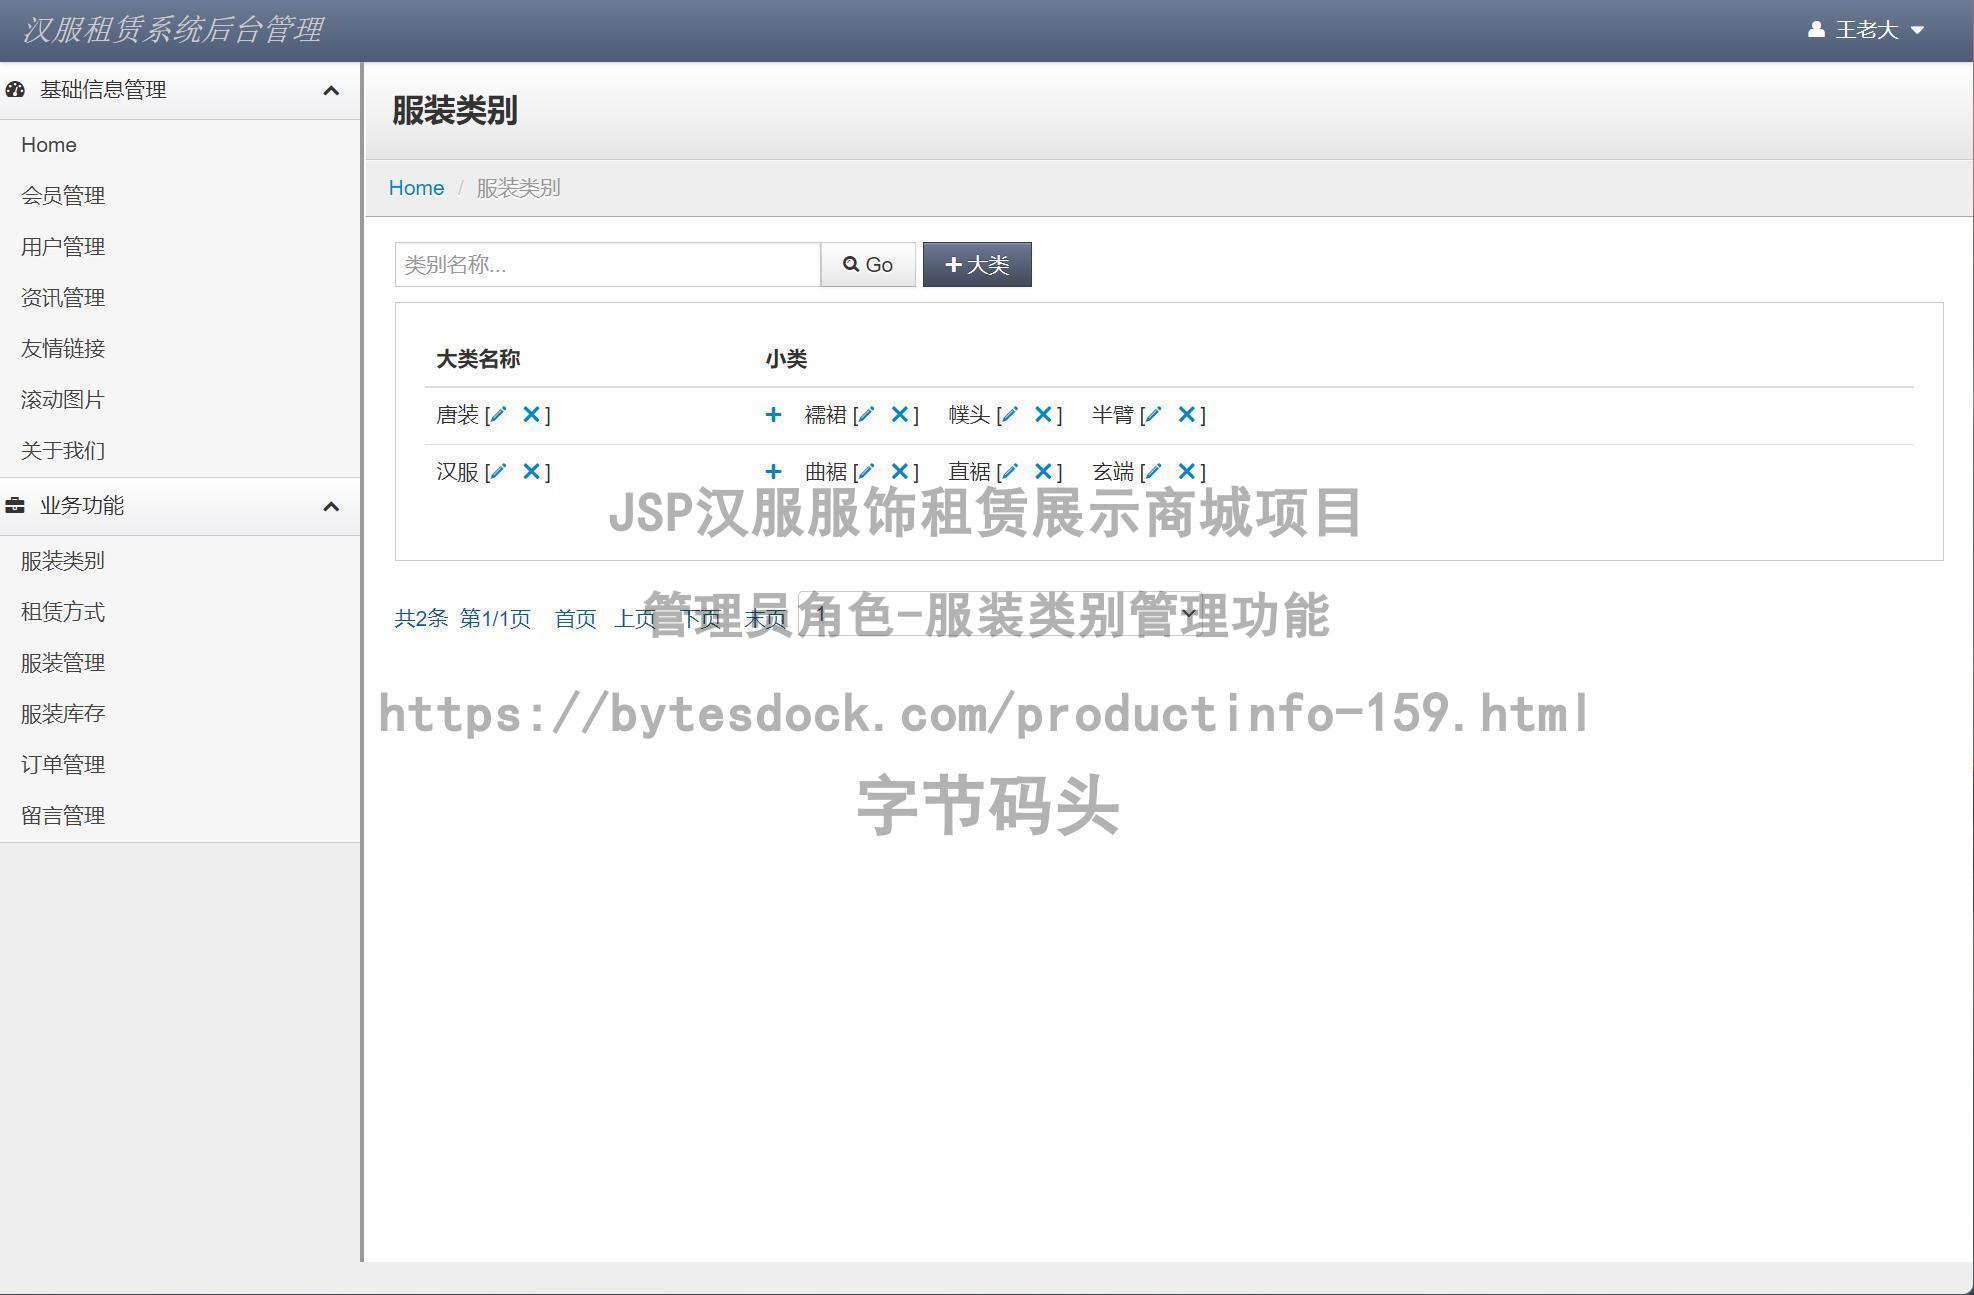Click the Home breadcrumb link
The image size is (1974, 1295).
(x=416, y=188)
